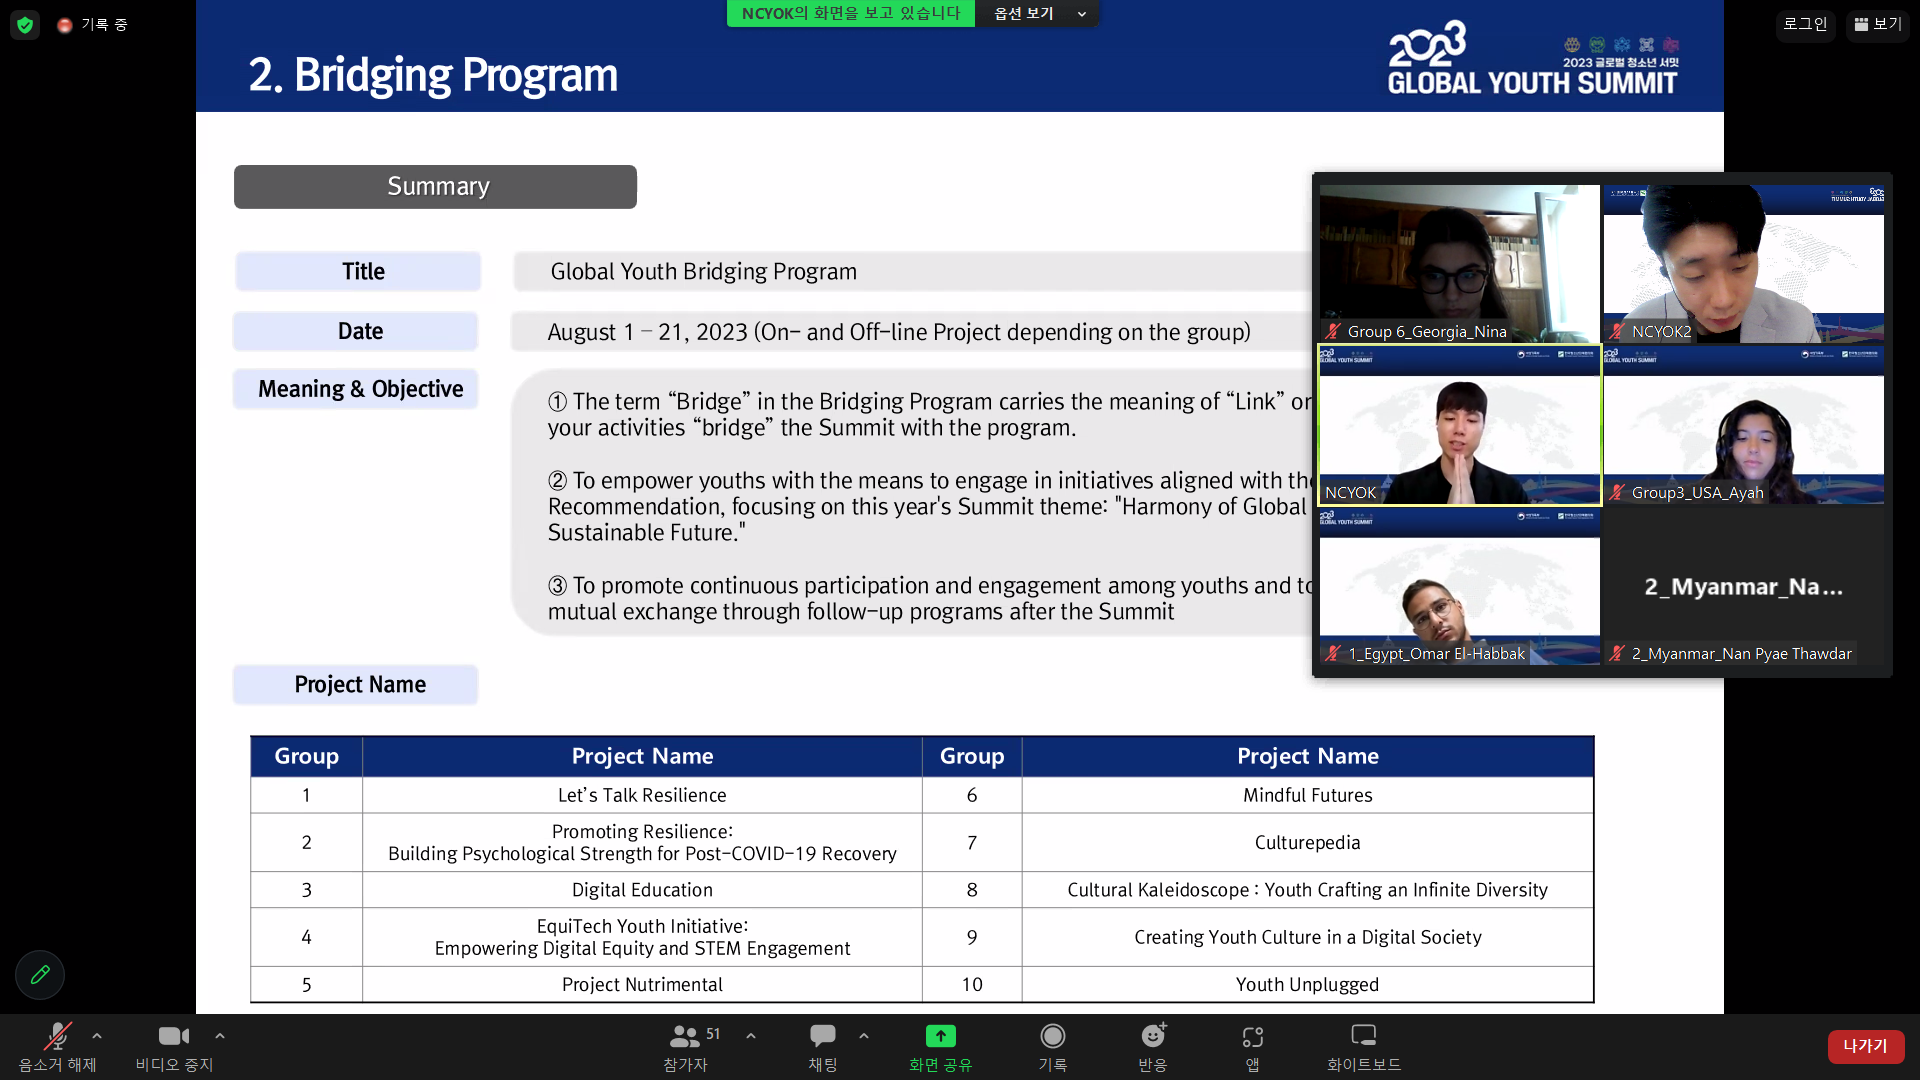Click the green share screen icon
1920x1080 pixels.
click(x=940, y=1036)
